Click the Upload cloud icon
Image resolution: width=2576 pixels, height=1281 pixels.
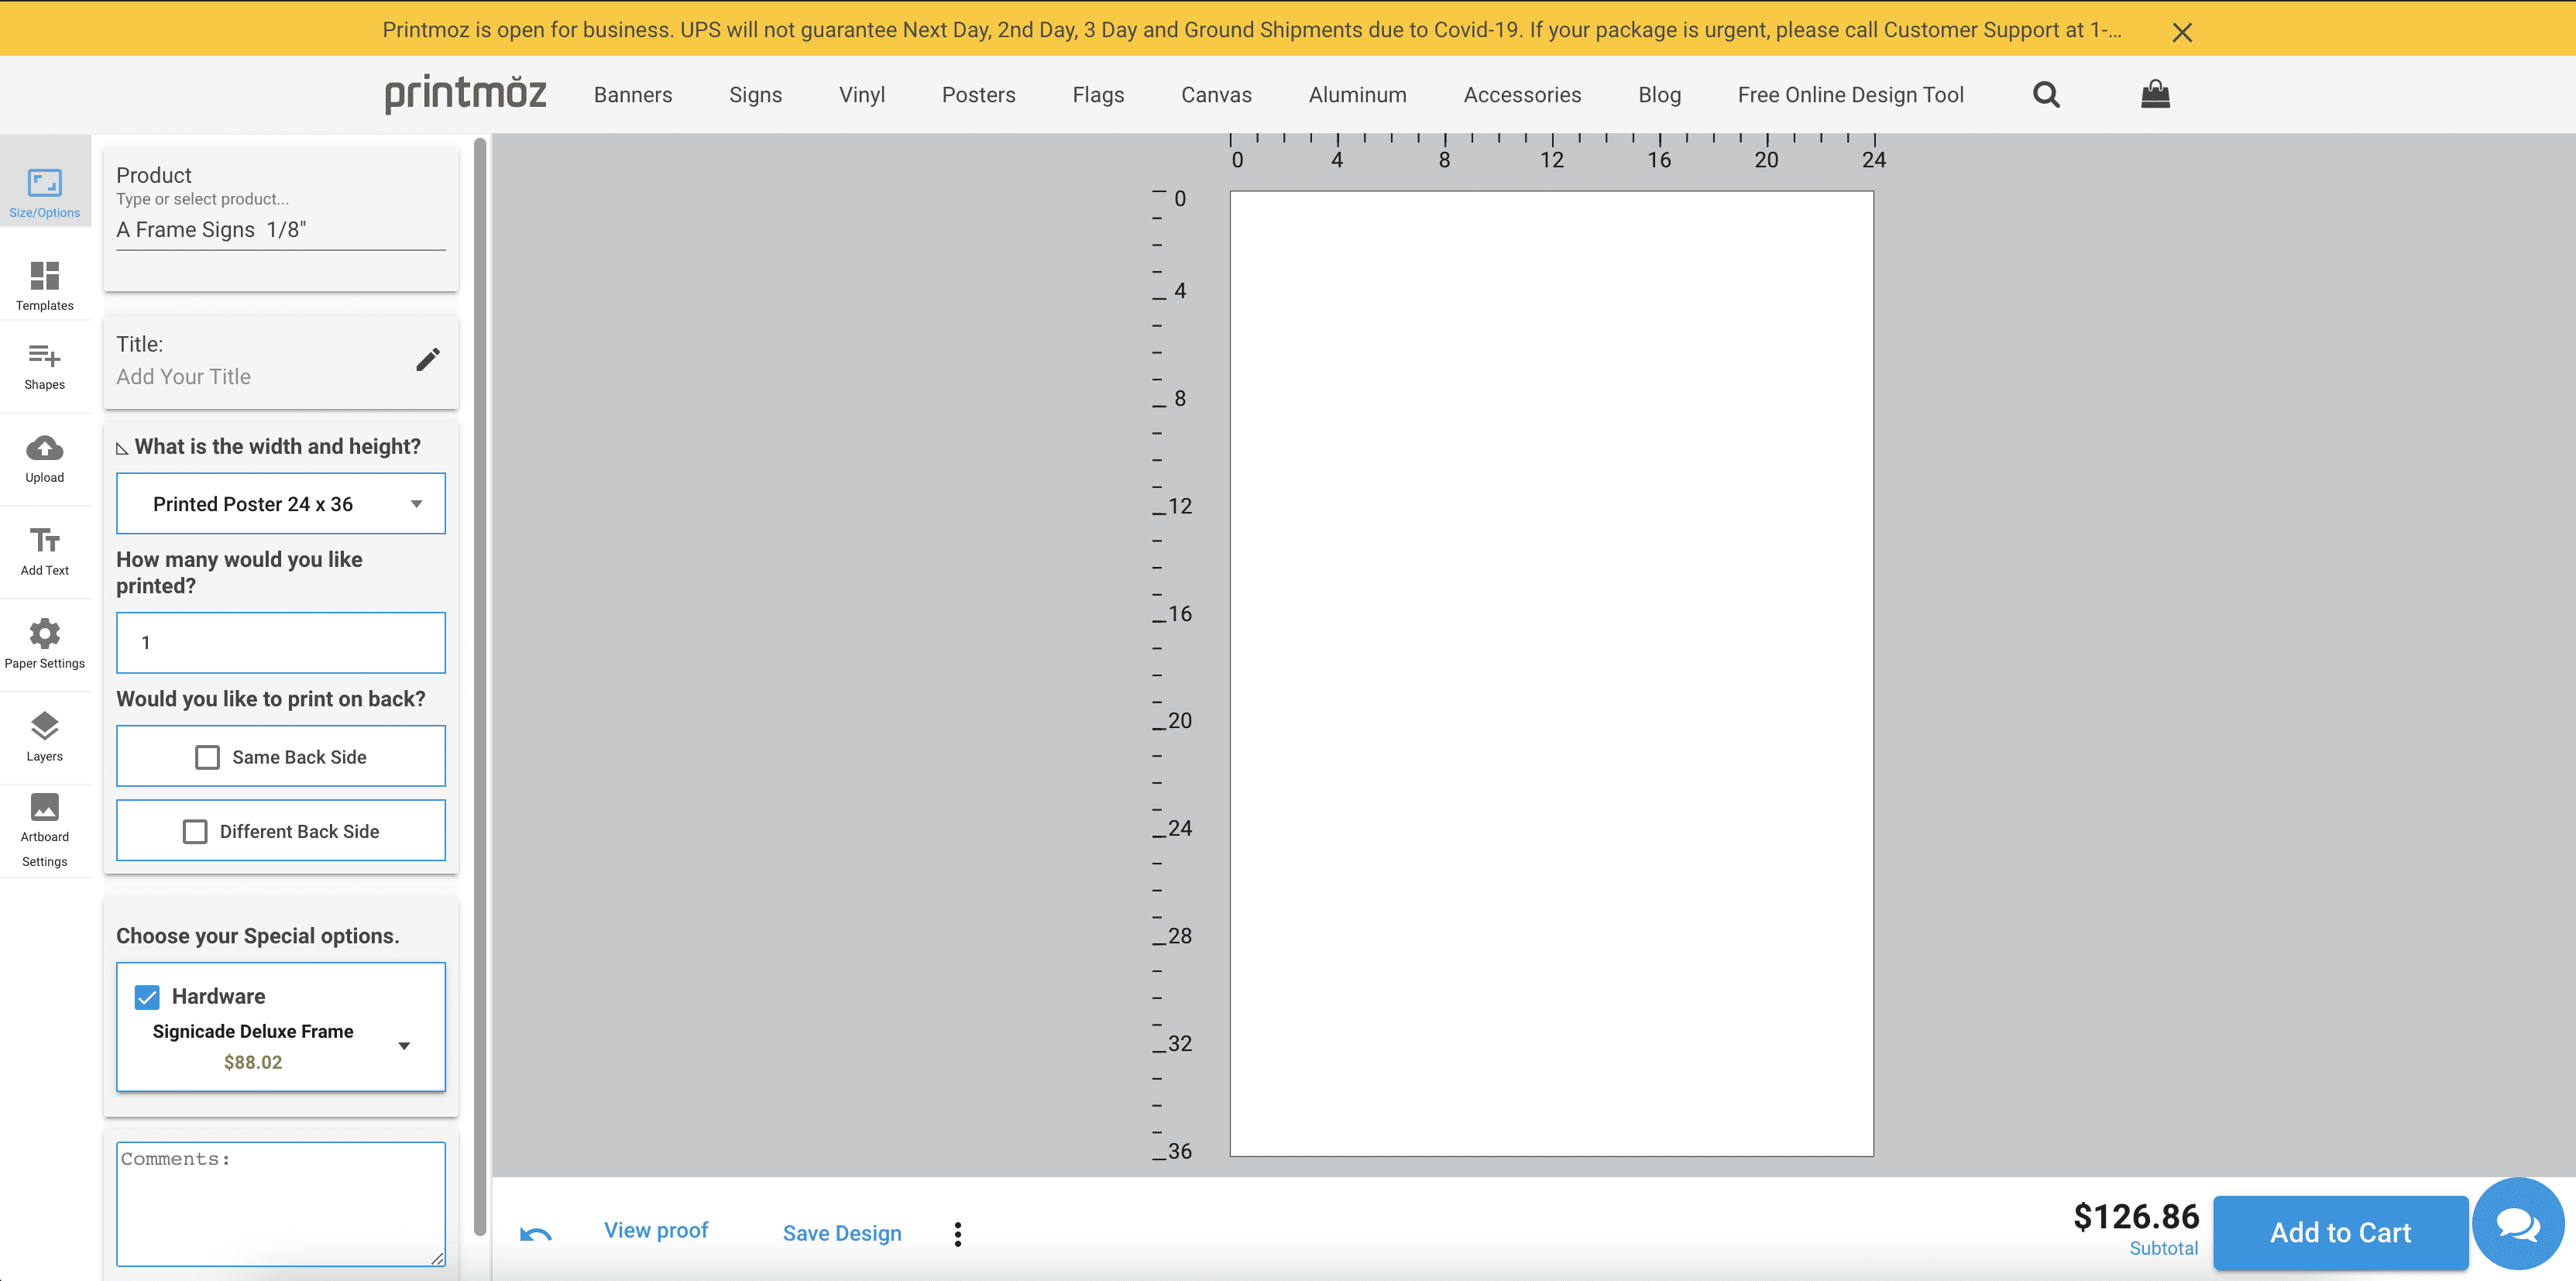(44, 448)
